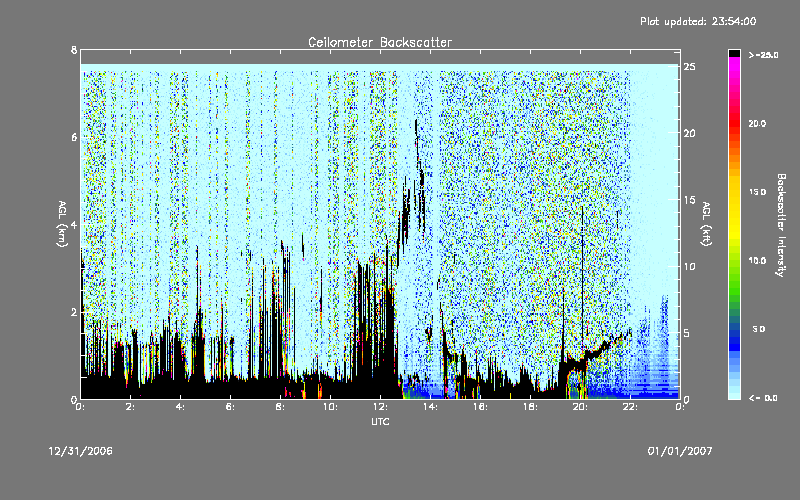Select the '22:' hour tick on time axis

coord(631,407)
